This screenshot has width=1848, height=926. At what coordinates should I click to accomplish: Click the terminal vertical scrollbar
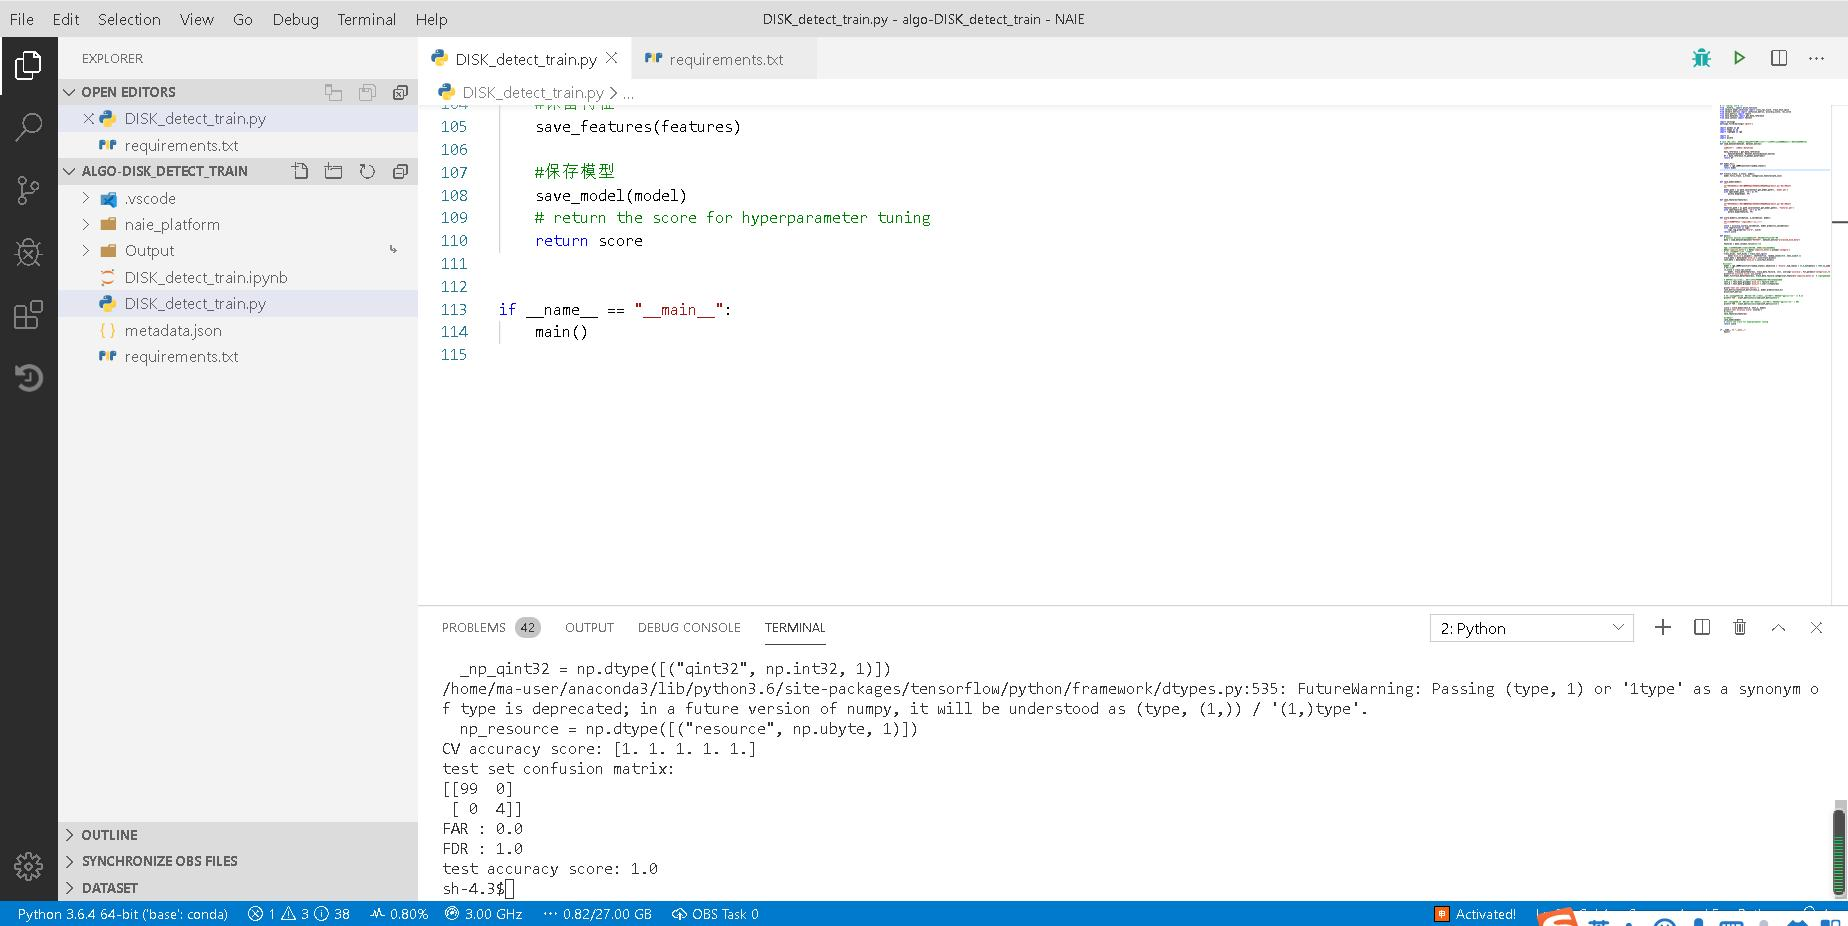pyautogui.click(x=1839, y=850)
